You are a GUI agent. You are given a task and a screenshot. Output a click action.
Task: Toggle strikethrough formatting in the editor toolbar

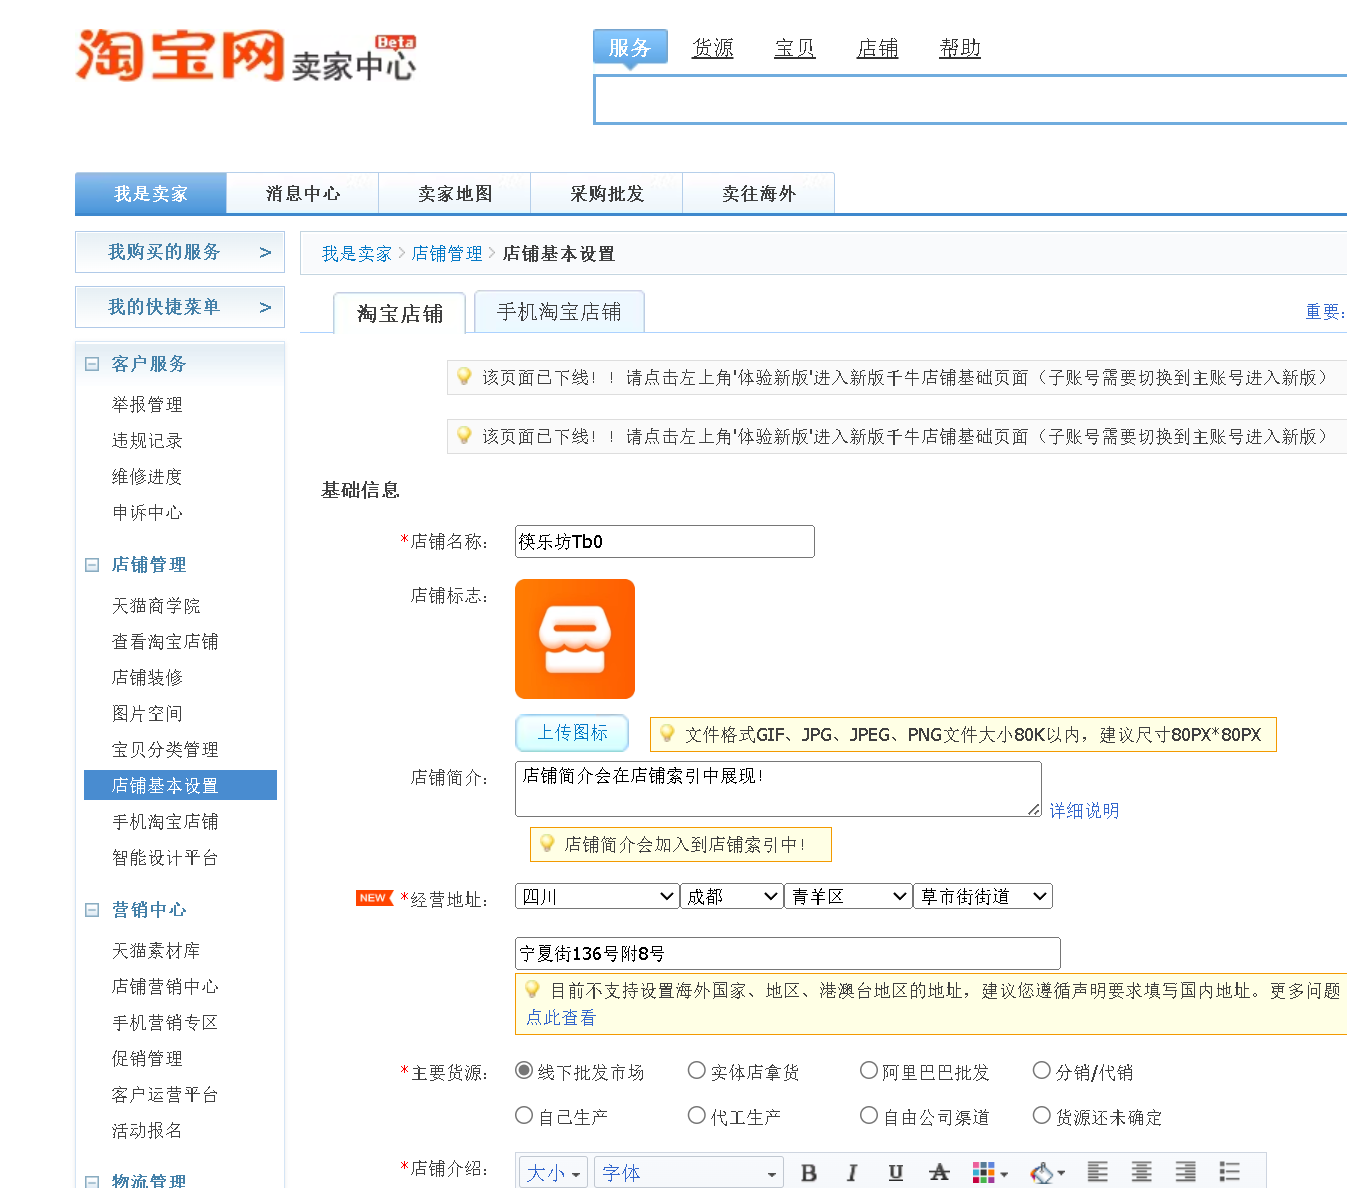click(x=939, y=1173)
